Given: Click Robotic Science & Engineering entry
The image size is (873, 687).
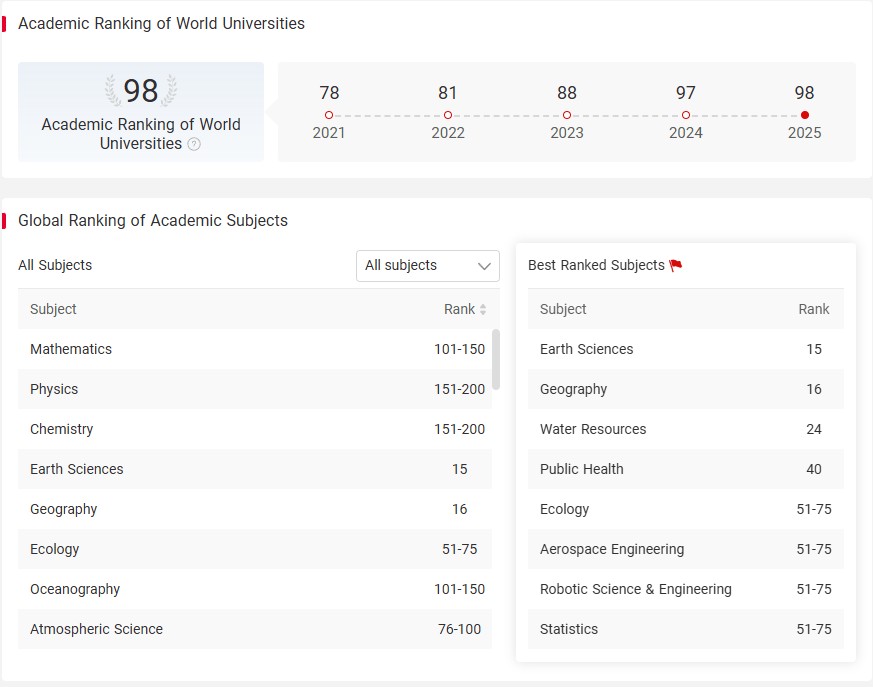Looking at the screenshot, I should 685,589.
